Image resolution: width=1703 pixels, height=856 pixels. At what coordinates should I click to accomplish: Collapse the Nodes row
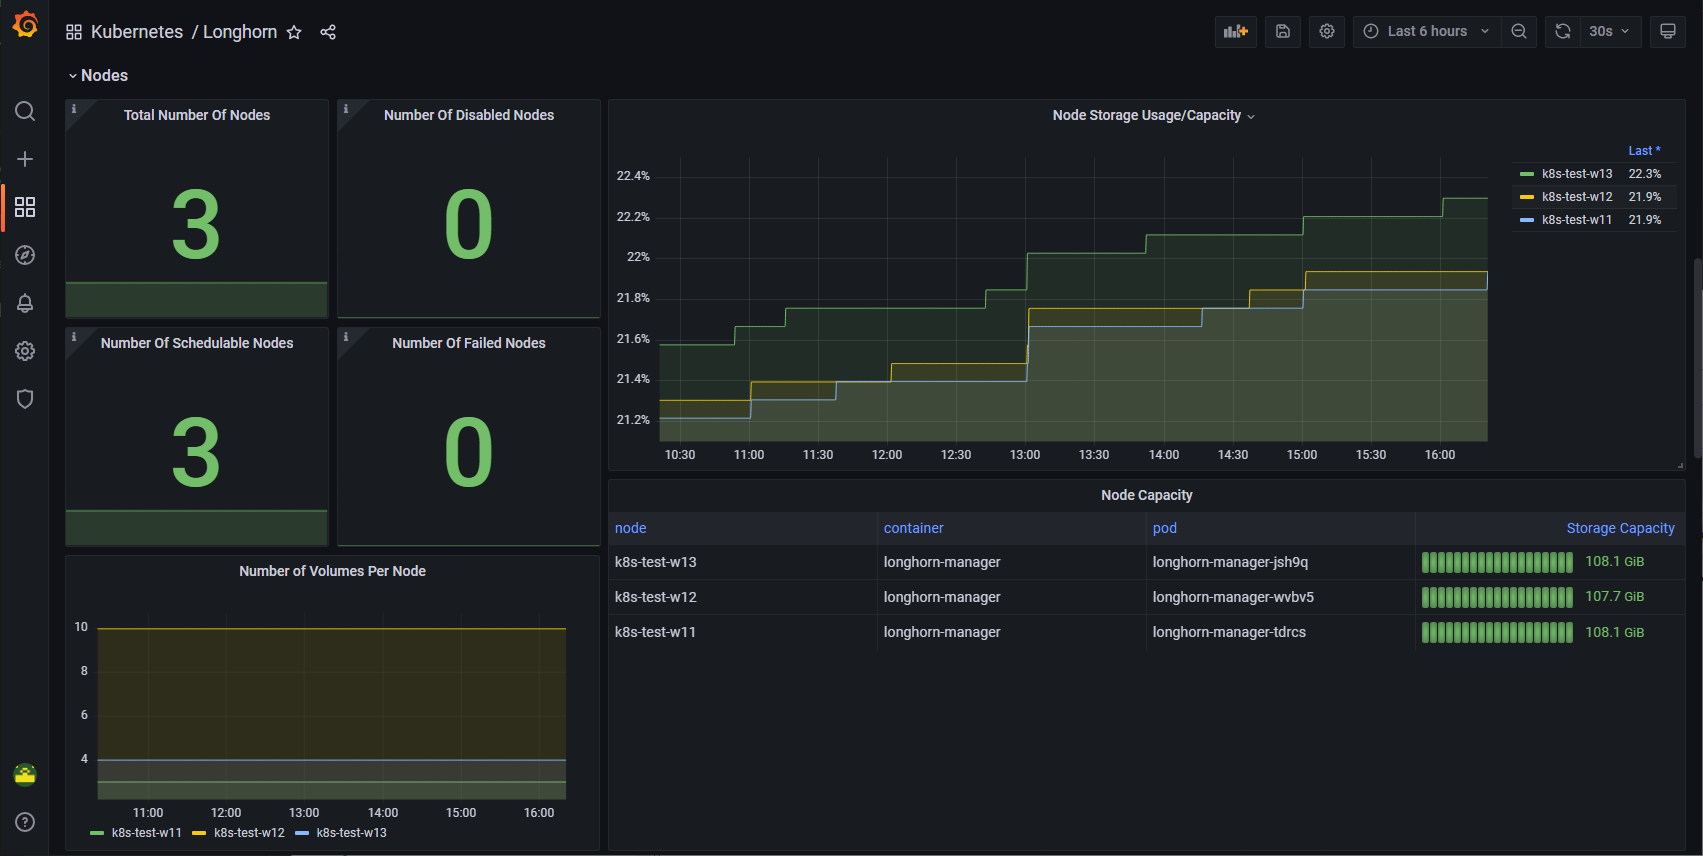coord(98,76)
